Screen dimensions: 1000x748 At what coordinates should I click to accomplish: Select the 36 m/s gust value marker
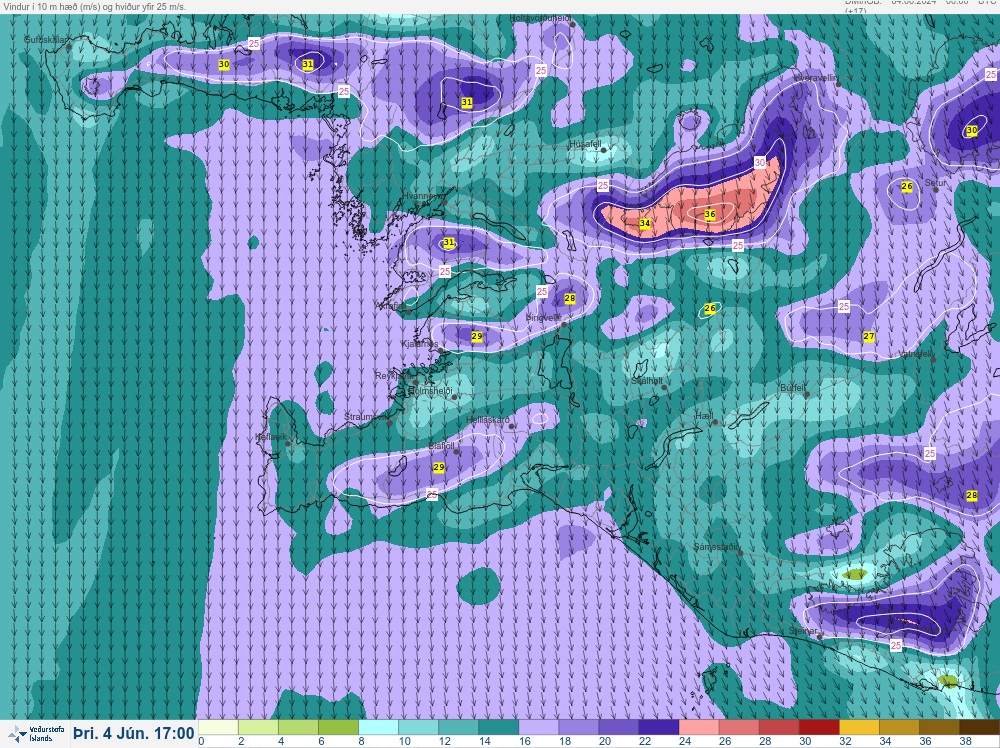pyautogui.click(x=710, y=214)
